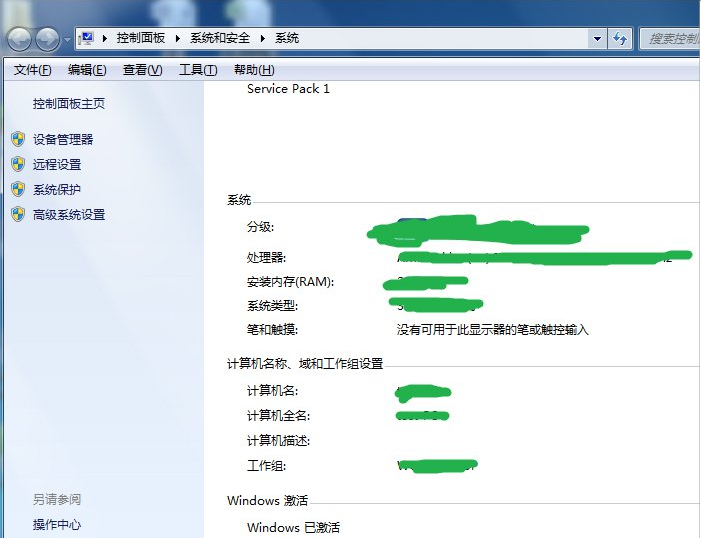The height and width of the screenshot is (538, 701).
Task: Open the recent pages dropdown arrow
Action: (x=67, y=39)
